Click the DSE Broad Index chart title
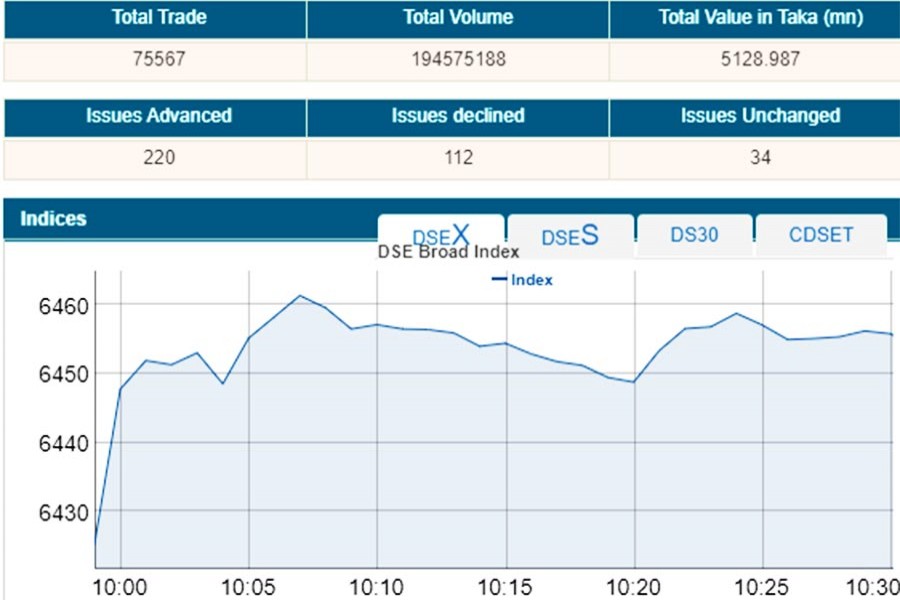 pyautogui.click(x=448, y=252)
